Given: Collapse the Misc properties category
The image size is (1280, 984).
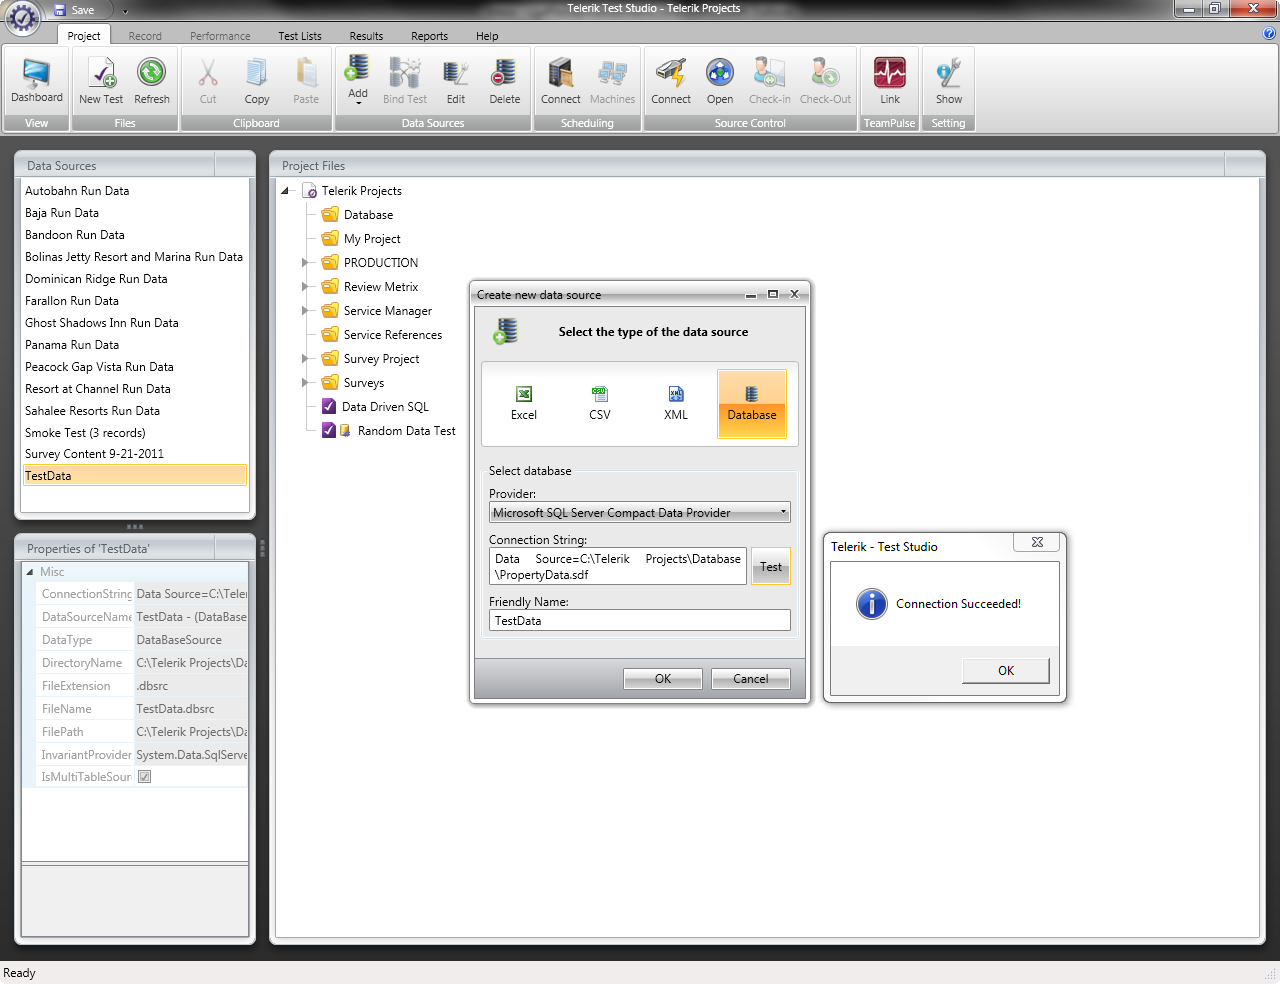Looking at the screenshot, I should [x=30, y=572].
